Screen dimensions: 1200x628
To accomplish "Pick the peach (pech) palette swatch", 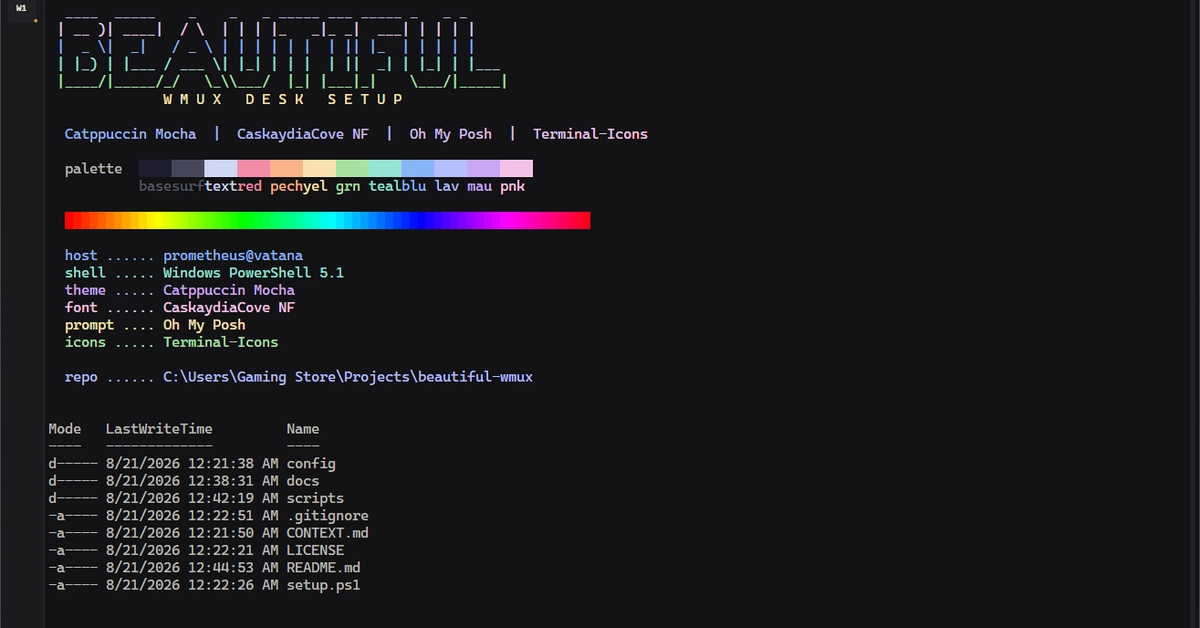I will click(x=286, y=168).
